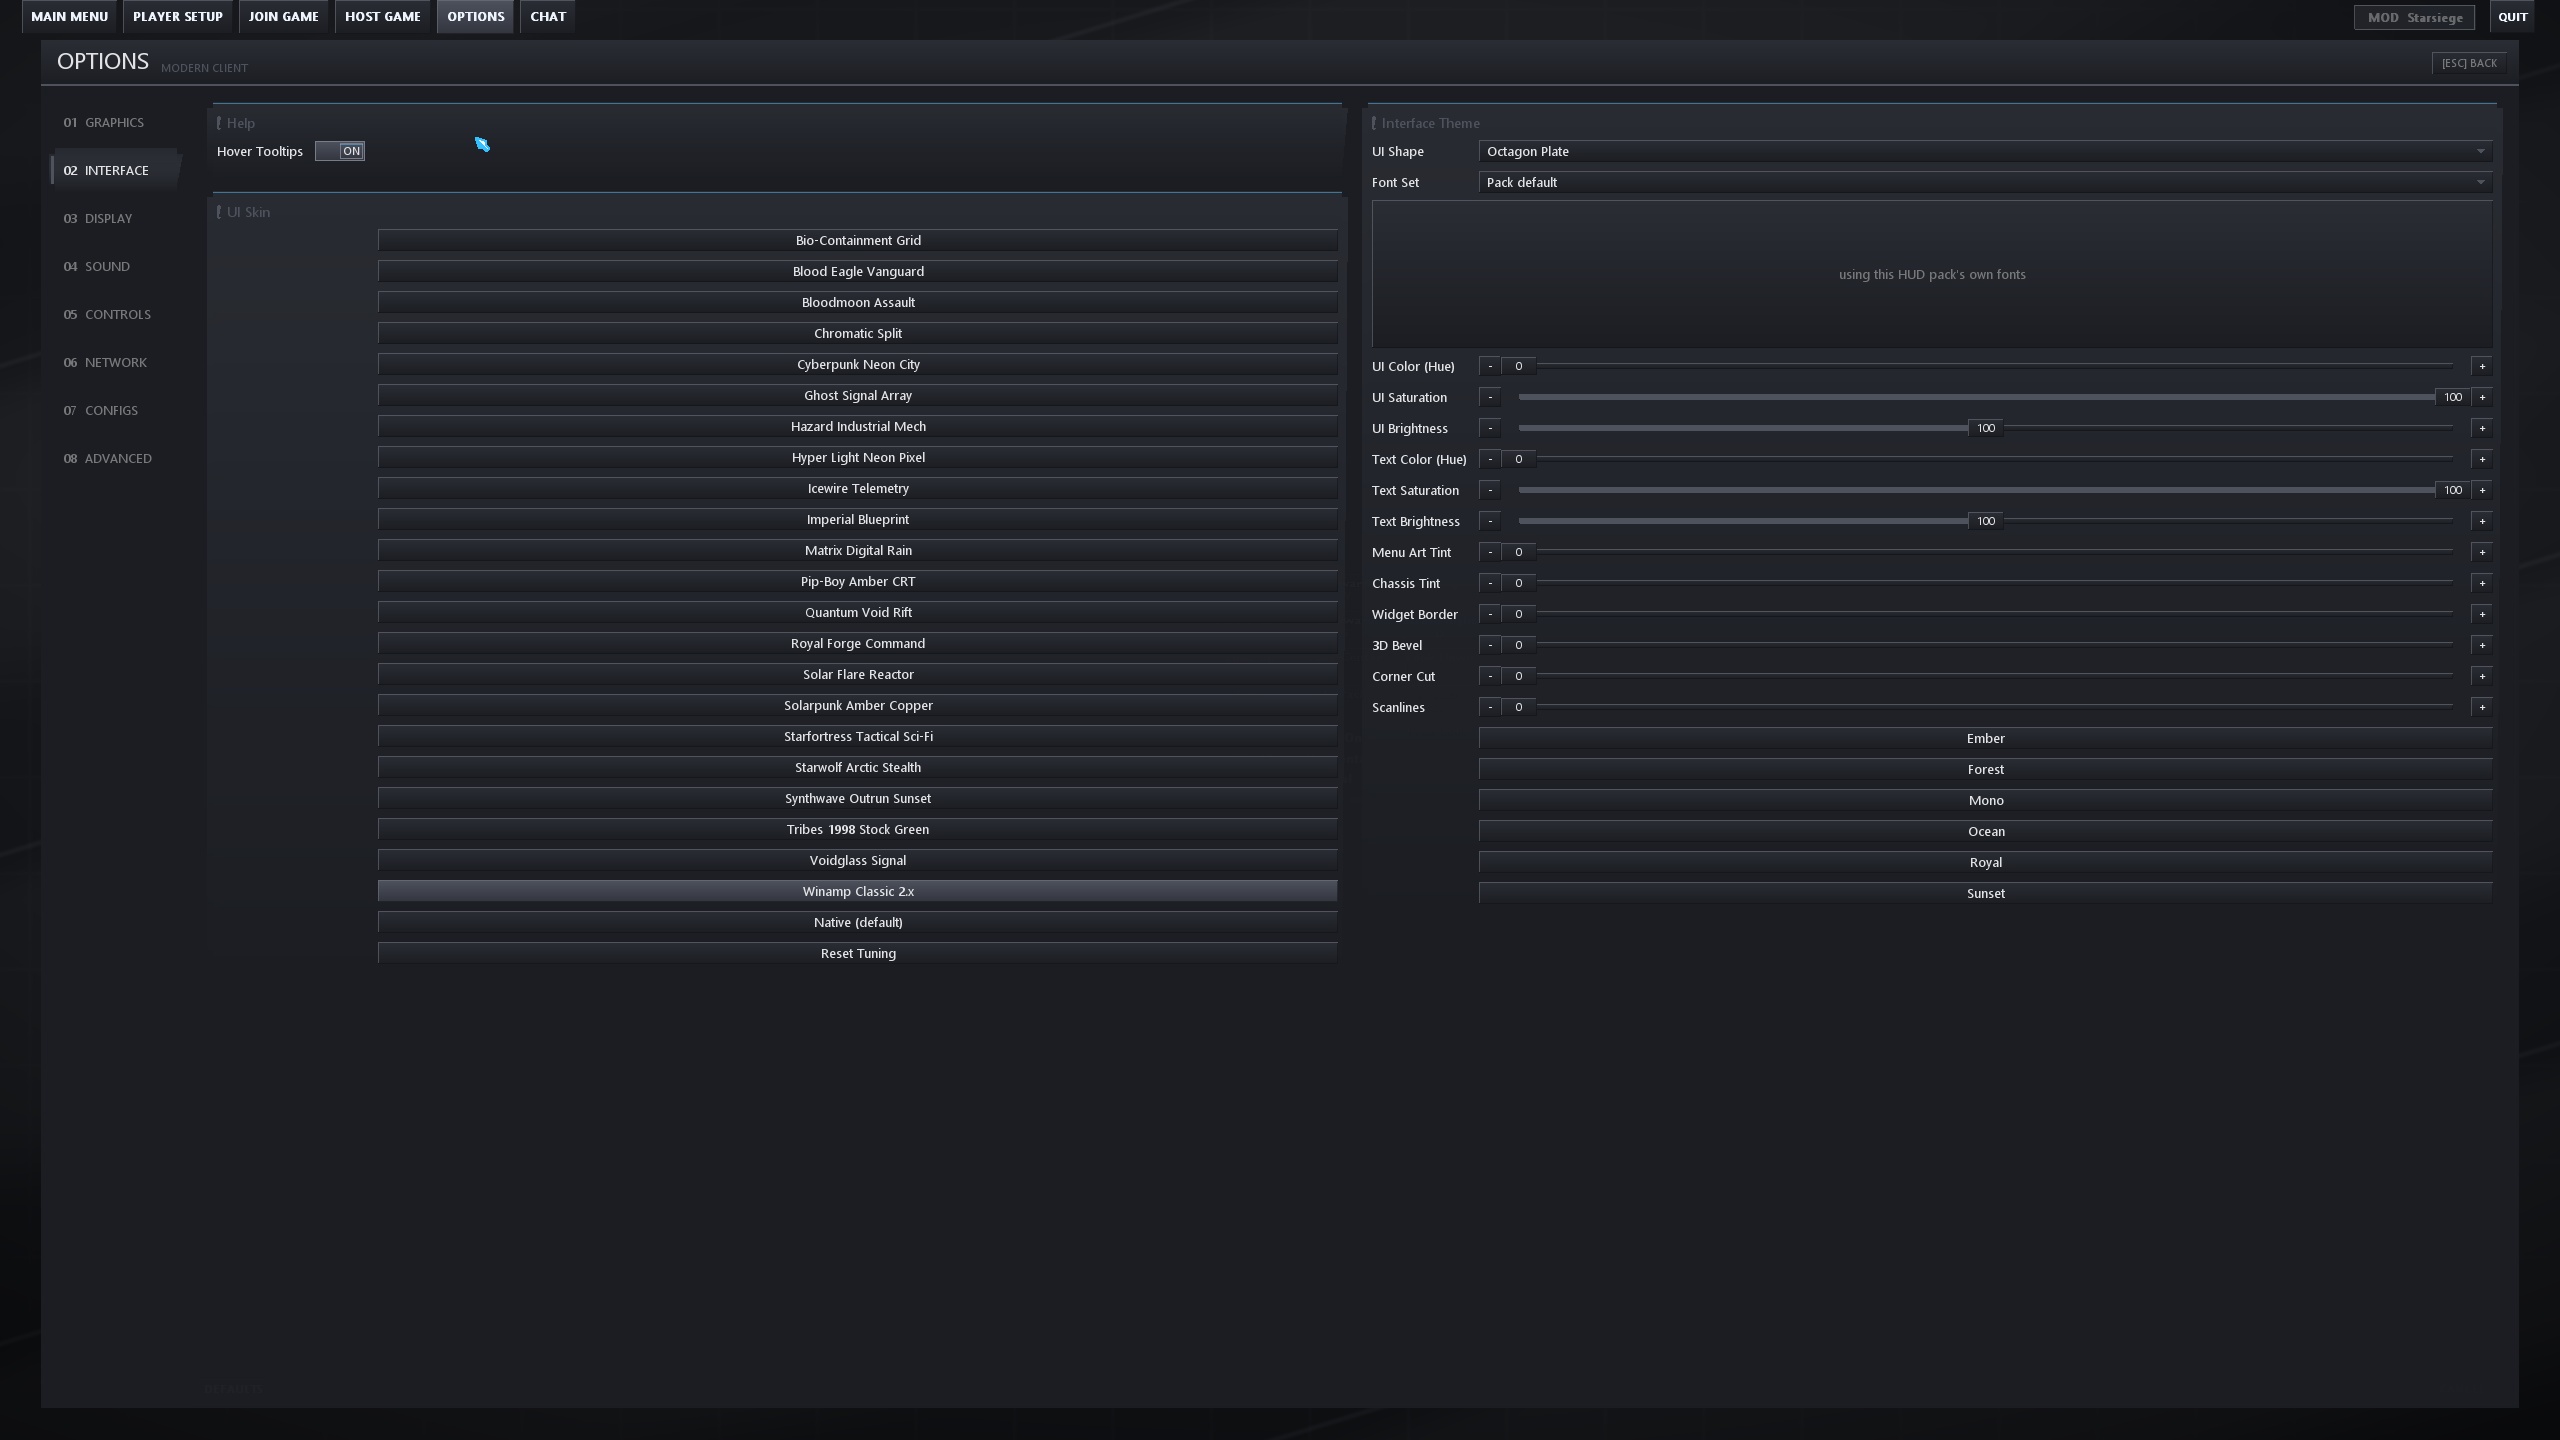Apply the Cyberpunk Neon City skin
The width and height of the screenshot is (2560, 1440).
point(858,364)
